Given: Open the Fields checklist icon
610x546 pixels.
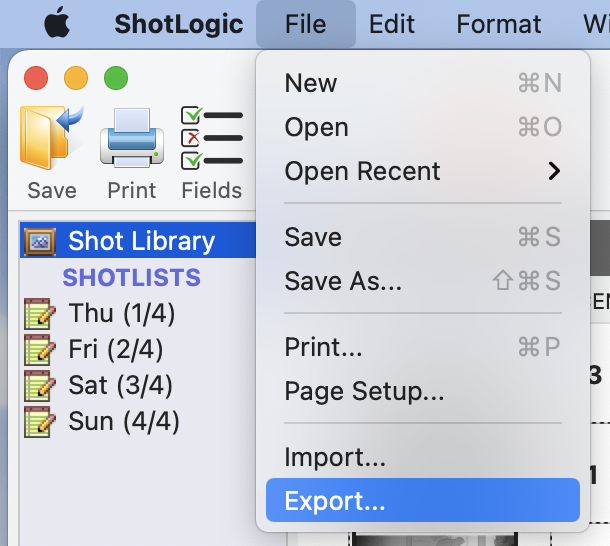Looking at the screenshot, I should click(212, 138).
